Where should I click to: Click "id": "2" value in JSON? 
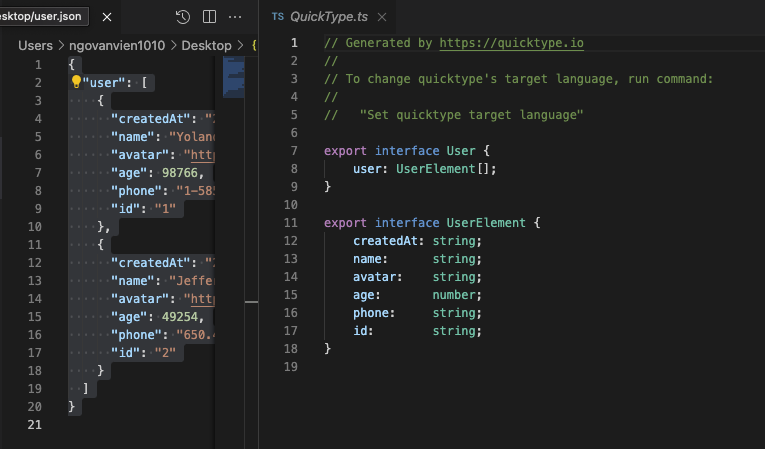[x=165, y=353]
